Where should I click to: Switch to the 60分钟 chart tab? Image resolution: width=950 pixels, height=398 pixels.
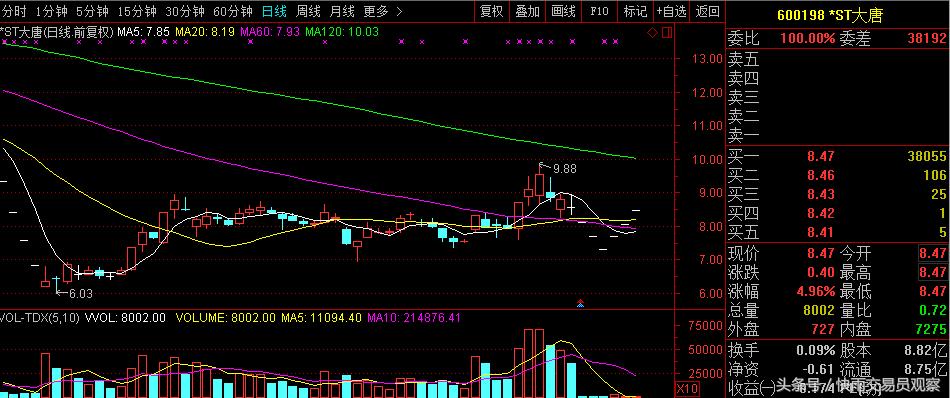click(233, 11)
